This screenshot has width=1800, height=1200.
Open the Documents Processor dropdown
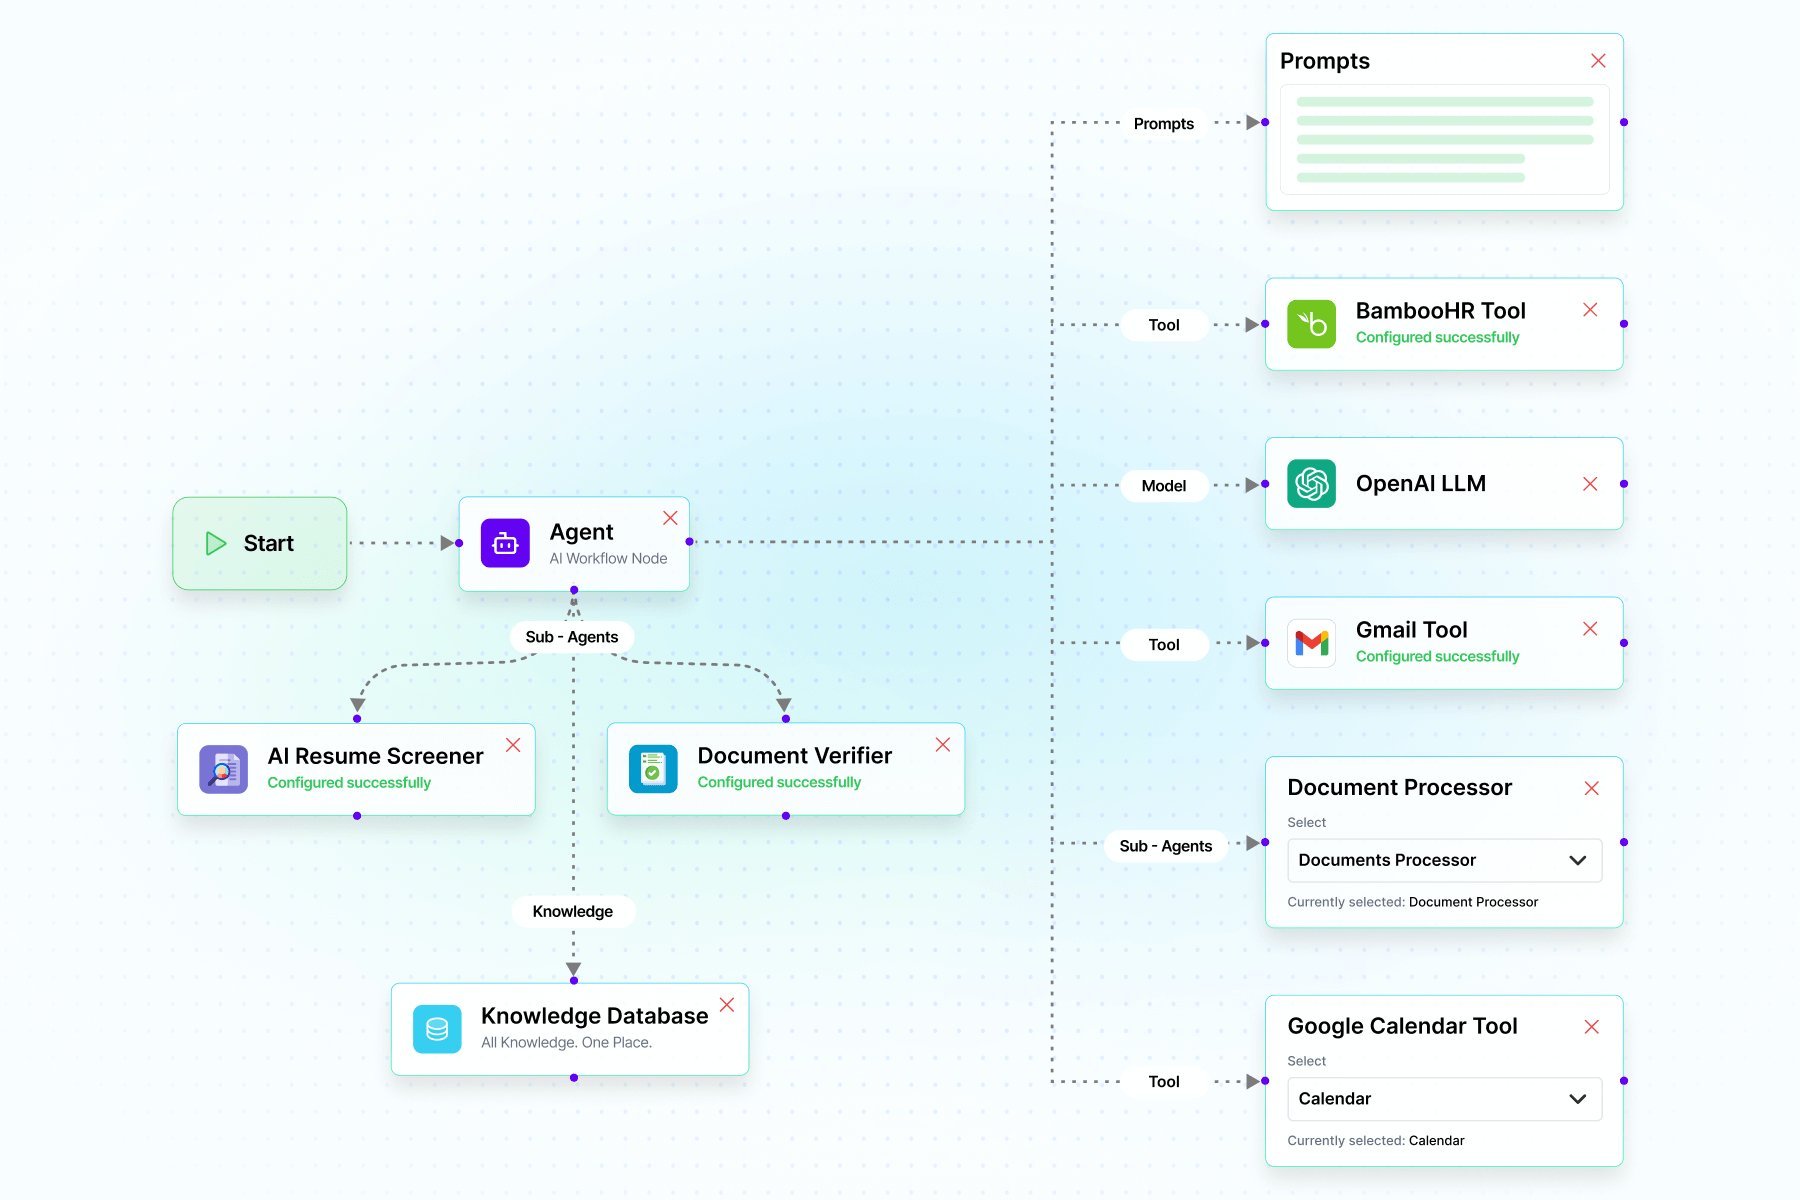(x=1443, y=860)
